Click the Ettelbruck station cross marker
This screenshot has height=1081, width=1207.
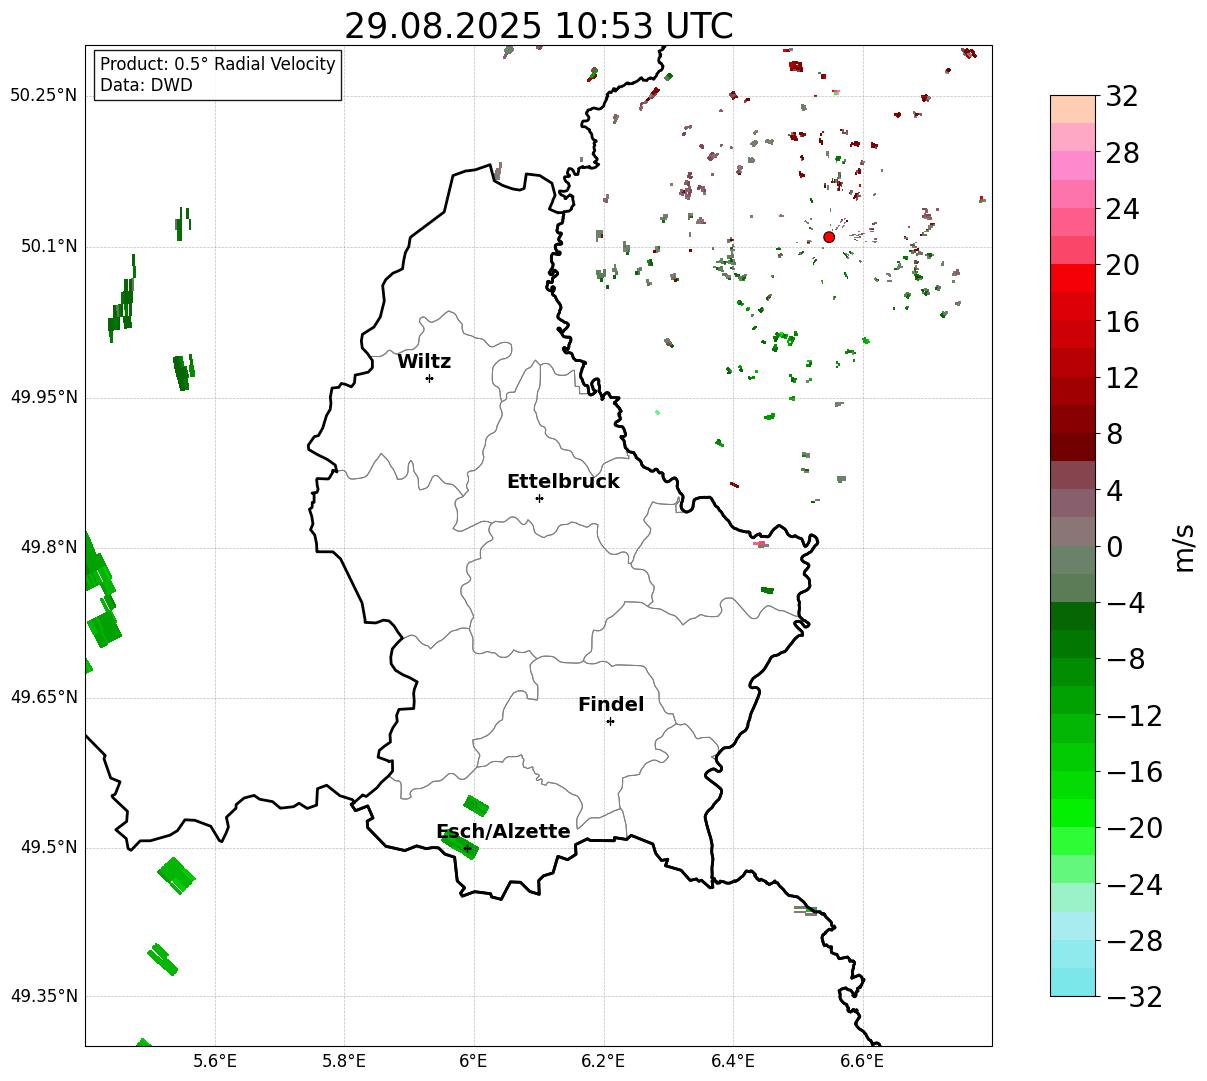539,498
